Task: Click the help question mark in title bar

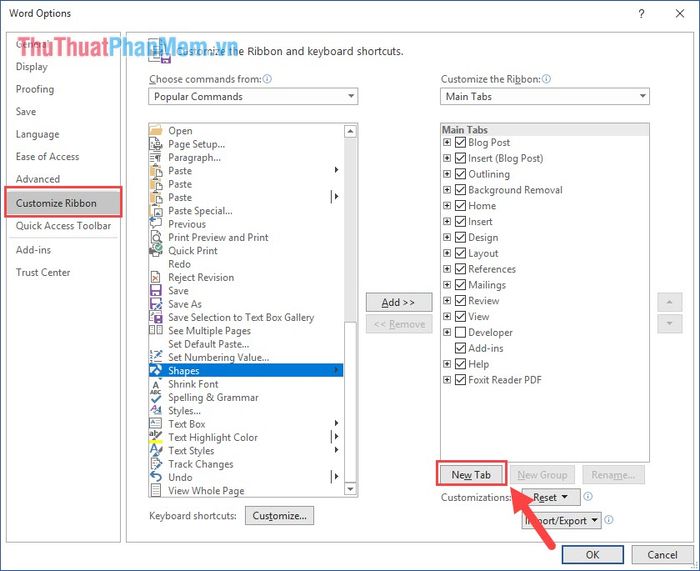Action: pyautogui.click(x=641, y=14)
